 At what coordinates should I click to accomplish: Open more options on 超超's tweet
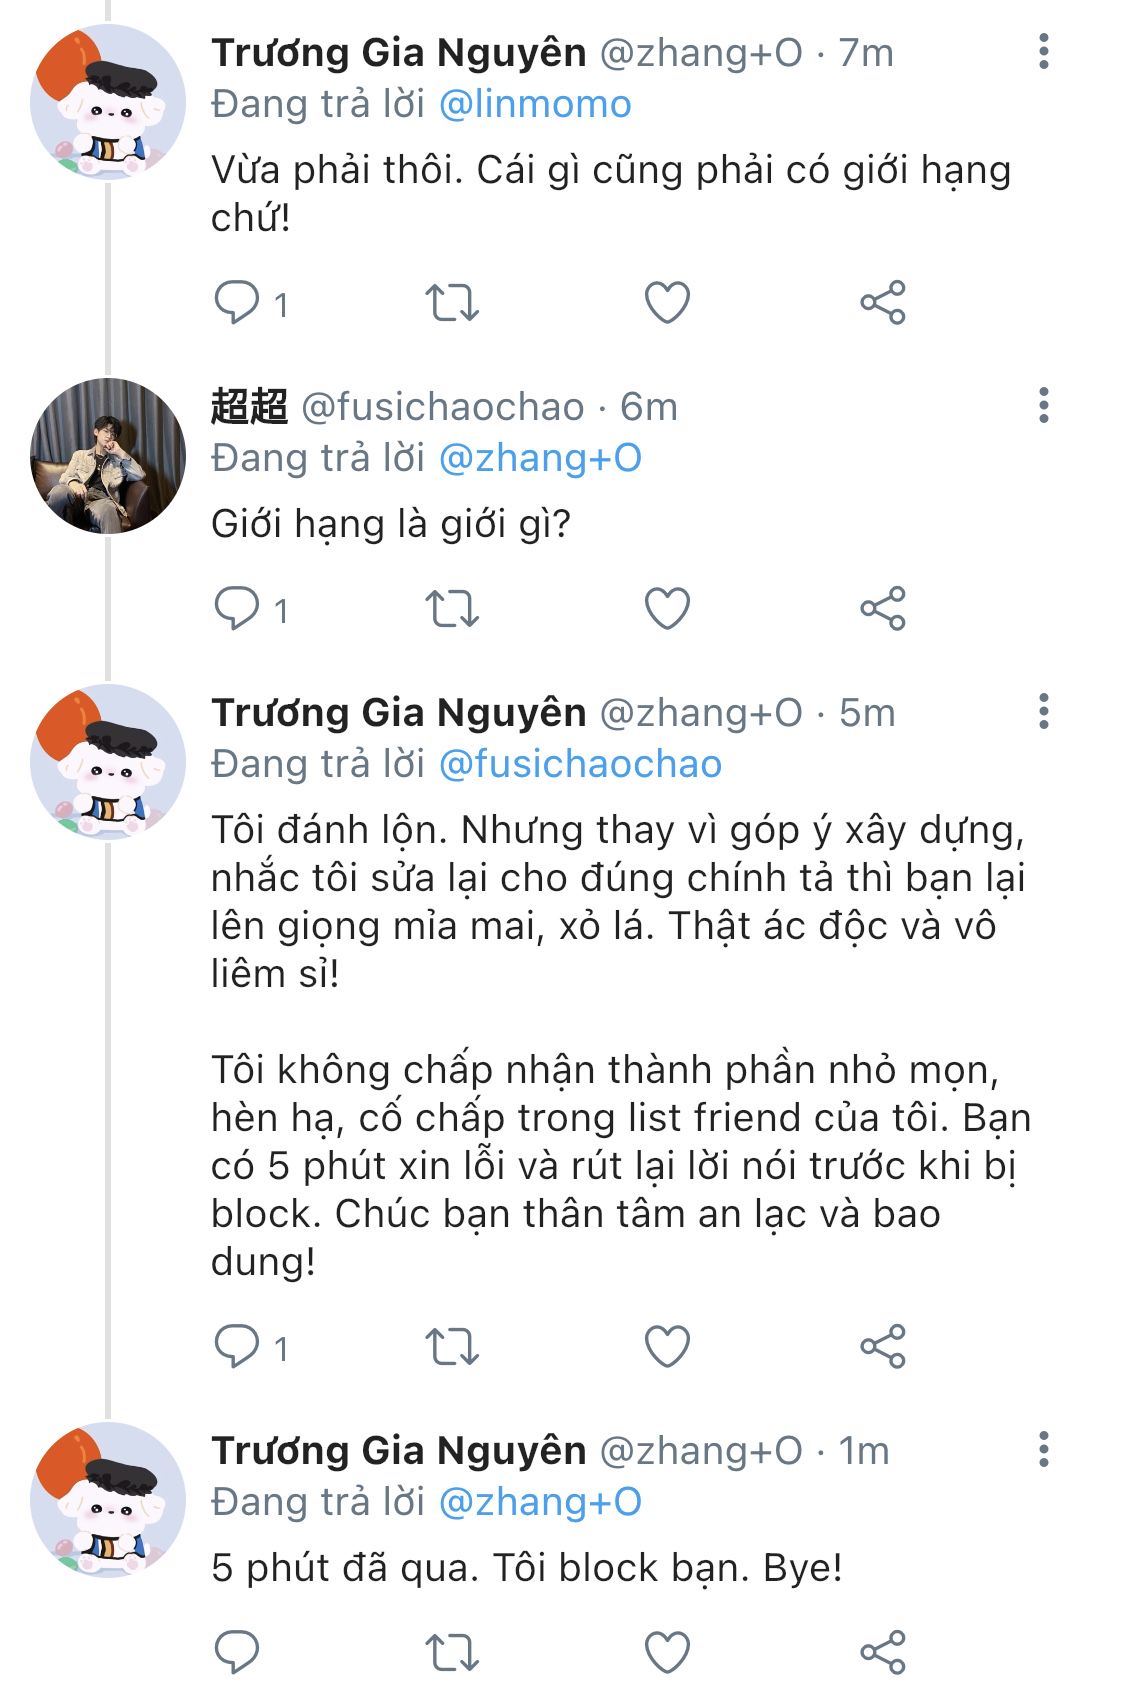coord(1043,406)
